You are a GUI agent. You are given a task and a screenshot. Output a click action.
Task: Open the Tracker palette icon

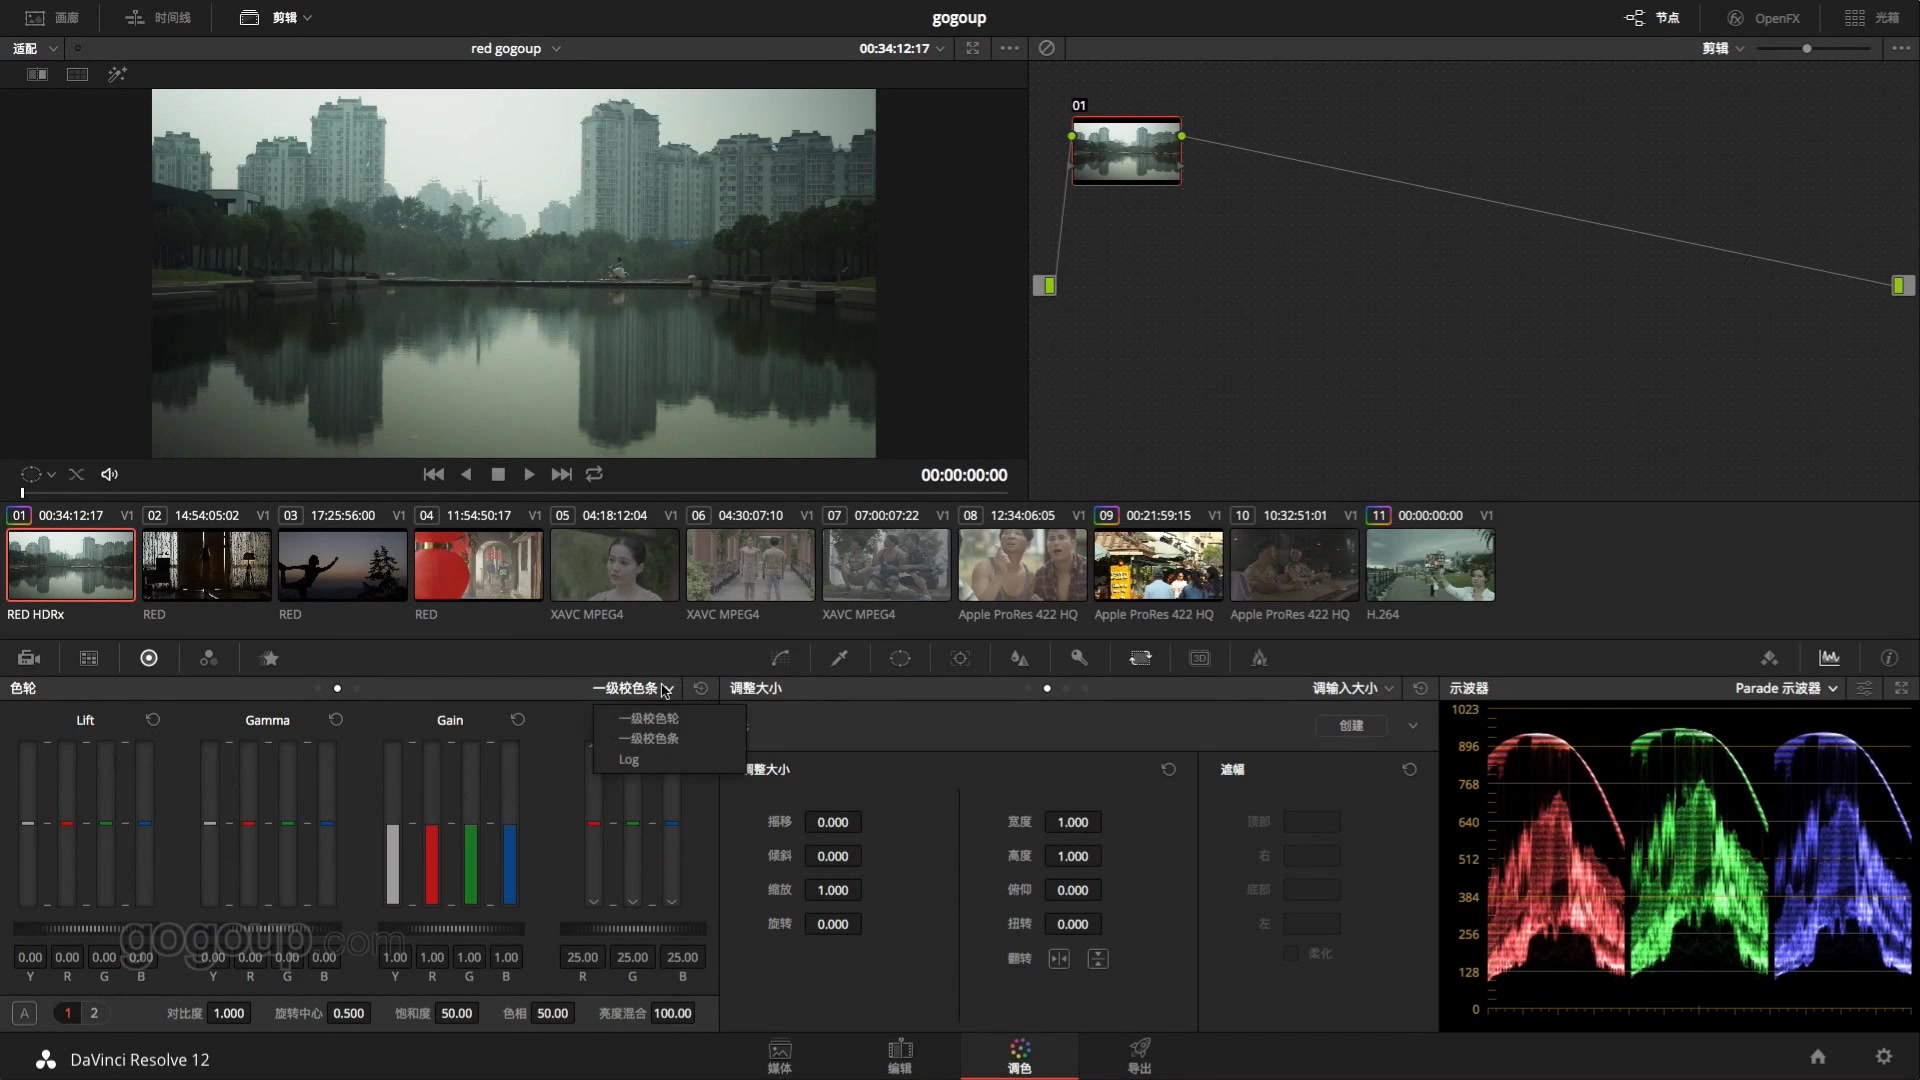(x=960, y=658)
